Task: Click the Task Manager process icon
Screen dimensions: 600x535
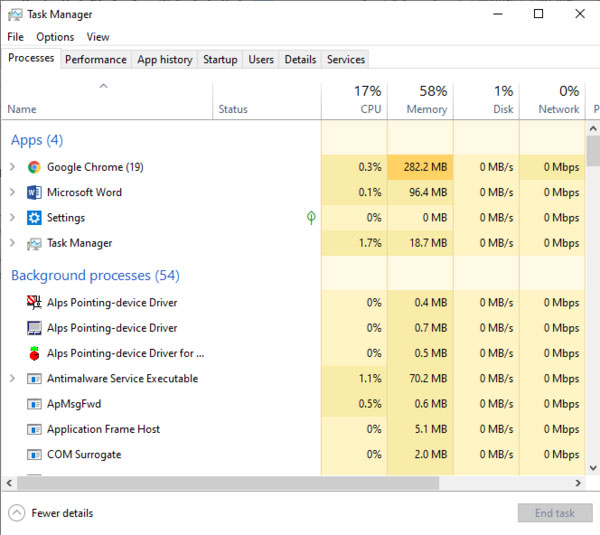Action: (x=34, y=243)
